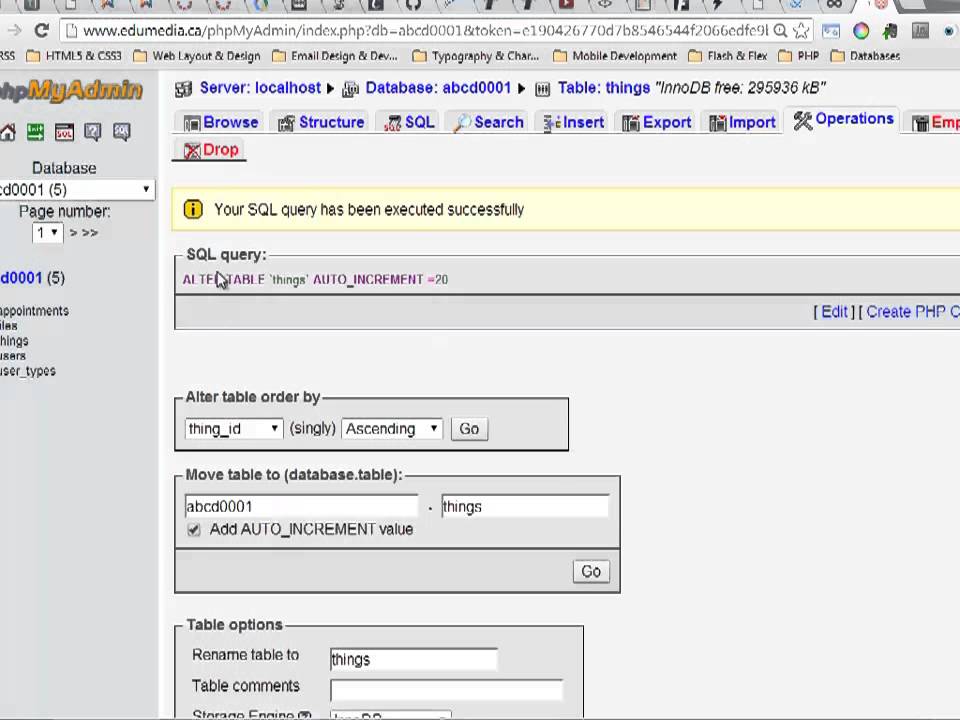The height and width of the screenshot is (720, 960).
Task: Click the Create PHP Code link
Action: (x=912, y=312)
